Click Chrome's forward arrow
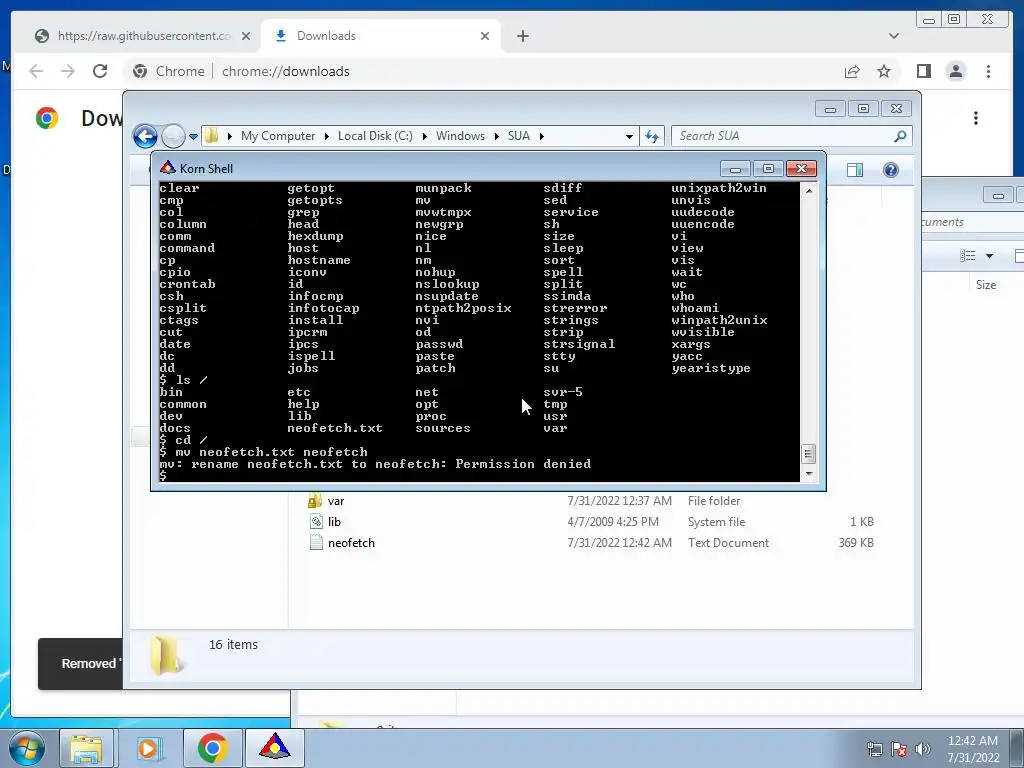Screen dimensions: 1024x768 [68, 71]
